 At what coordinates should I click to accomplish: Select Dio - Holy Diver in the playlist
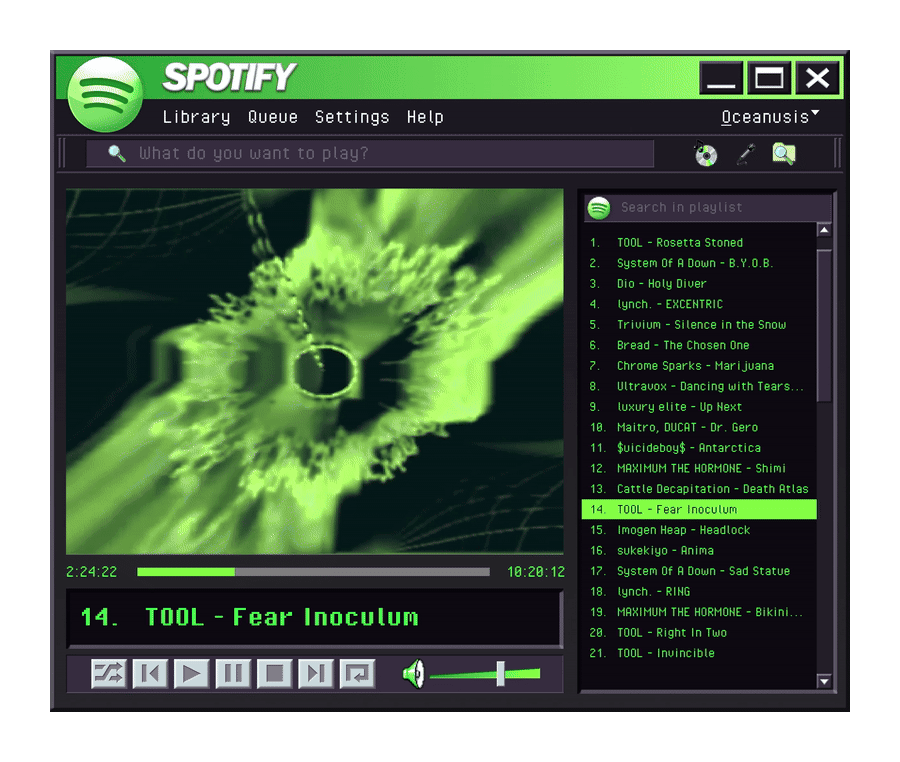pyautogui.click(x=661, y=284)
